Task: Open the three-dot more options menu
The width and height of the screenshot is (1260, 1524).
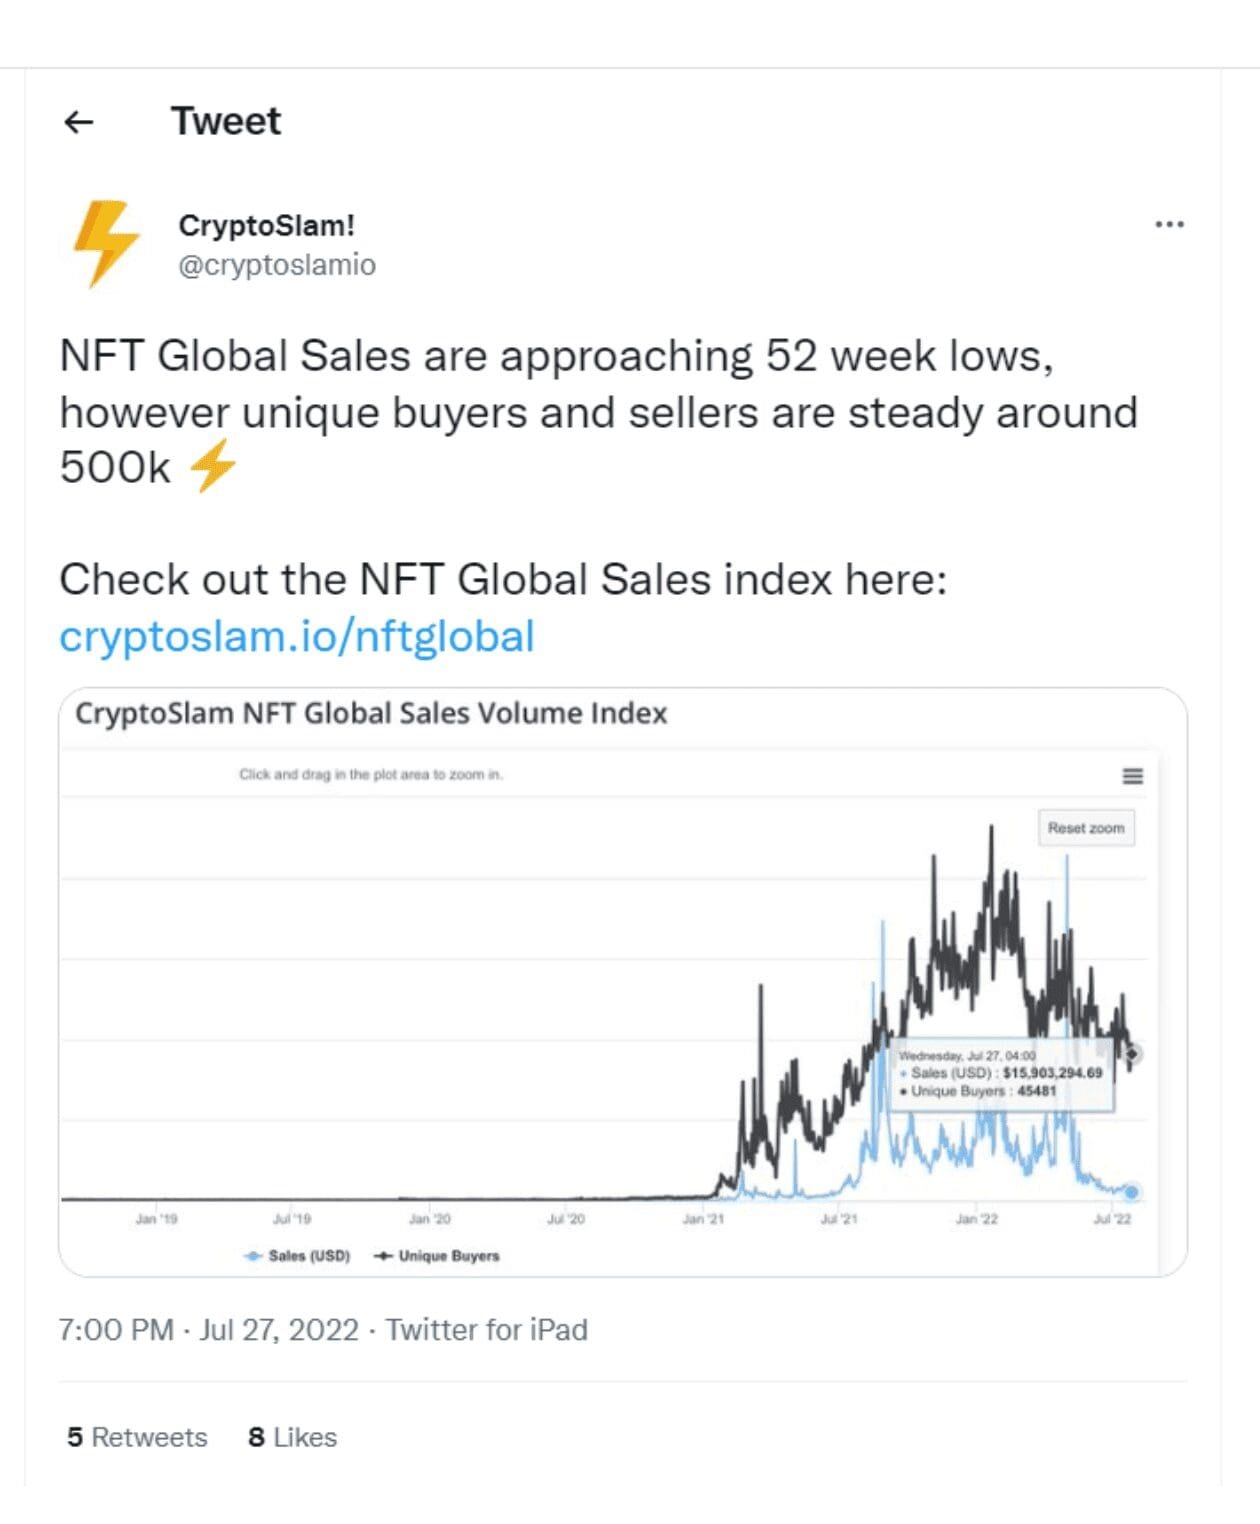Action: click(x=1169, y=224)
